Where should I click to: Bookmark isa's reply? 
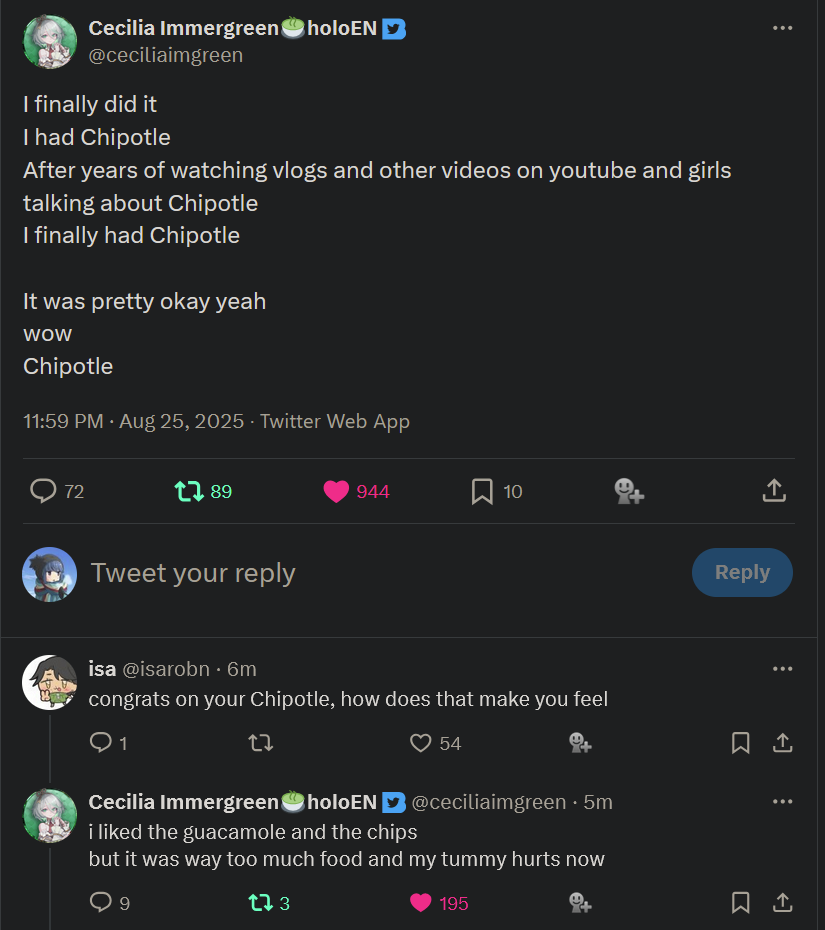point(741,743)
